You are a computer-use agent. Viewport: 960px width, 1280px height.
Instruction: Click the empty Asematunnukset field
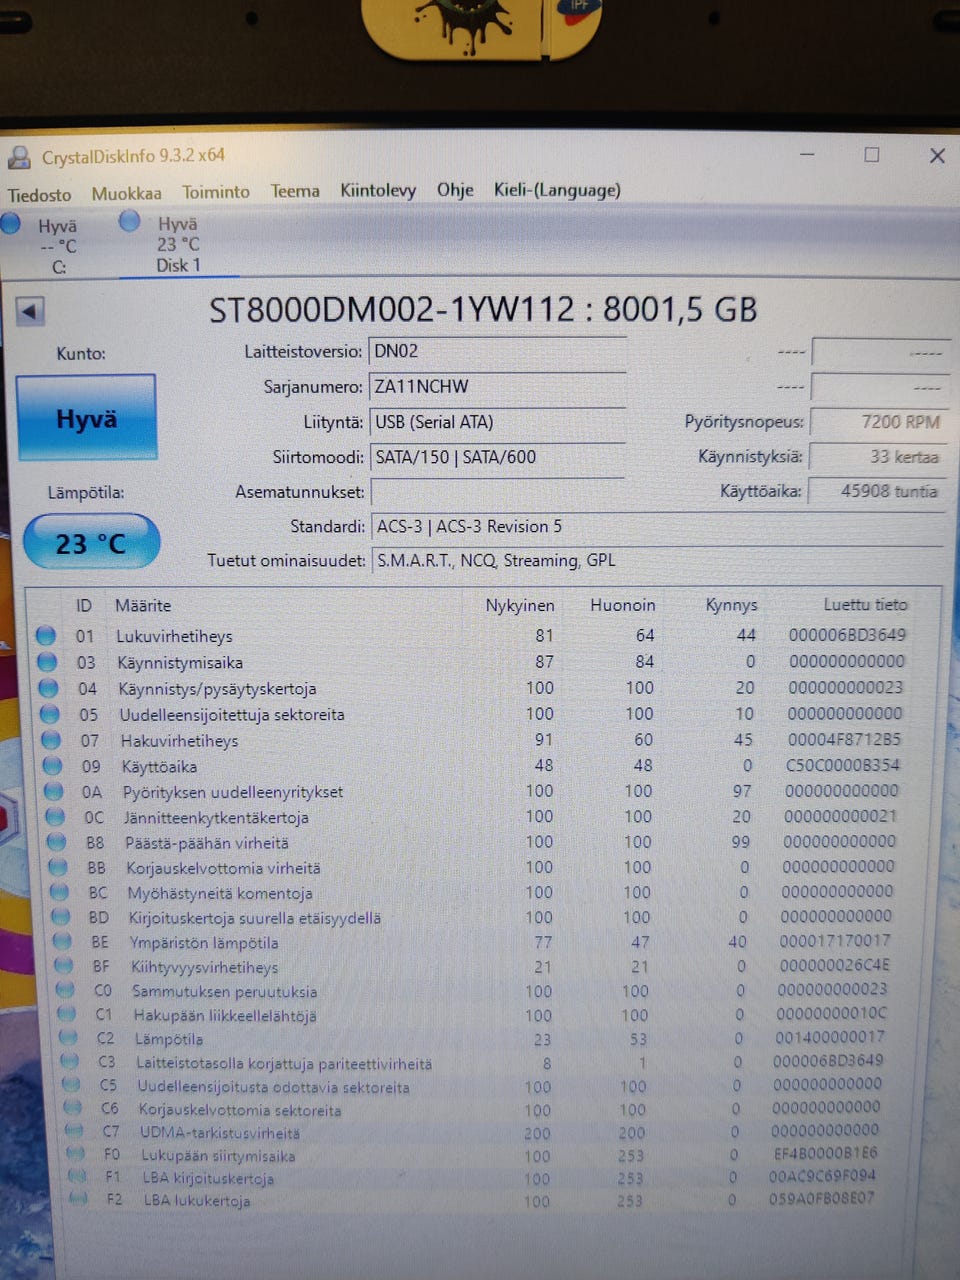[x=497, y=492]
